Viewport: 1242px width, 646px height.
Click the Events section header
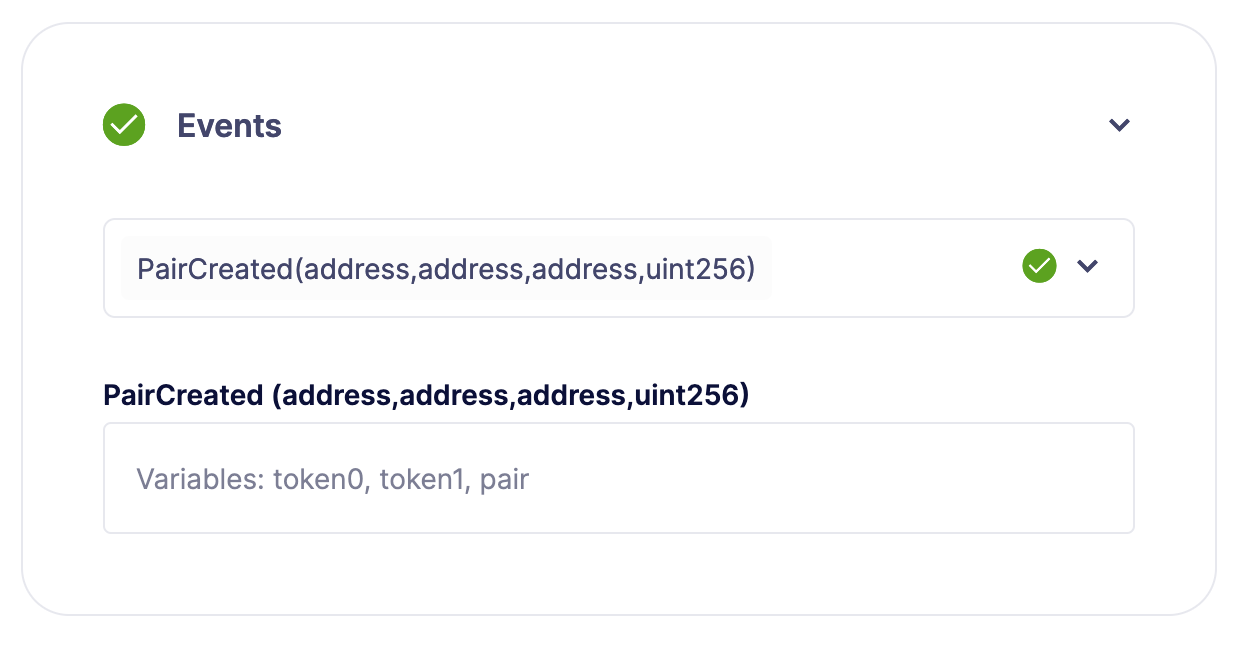tap(229, 125)
